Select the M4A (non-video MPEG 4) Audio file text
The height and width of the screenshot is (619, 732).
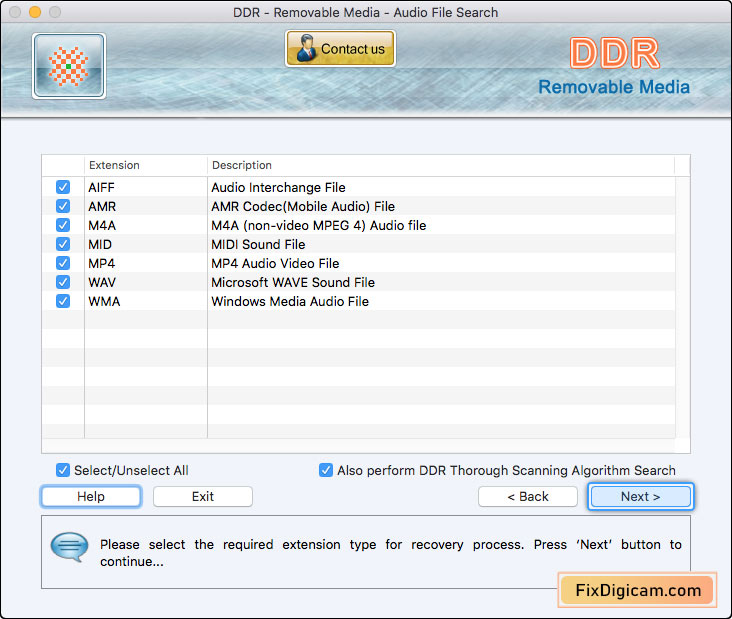pos(319,225)
